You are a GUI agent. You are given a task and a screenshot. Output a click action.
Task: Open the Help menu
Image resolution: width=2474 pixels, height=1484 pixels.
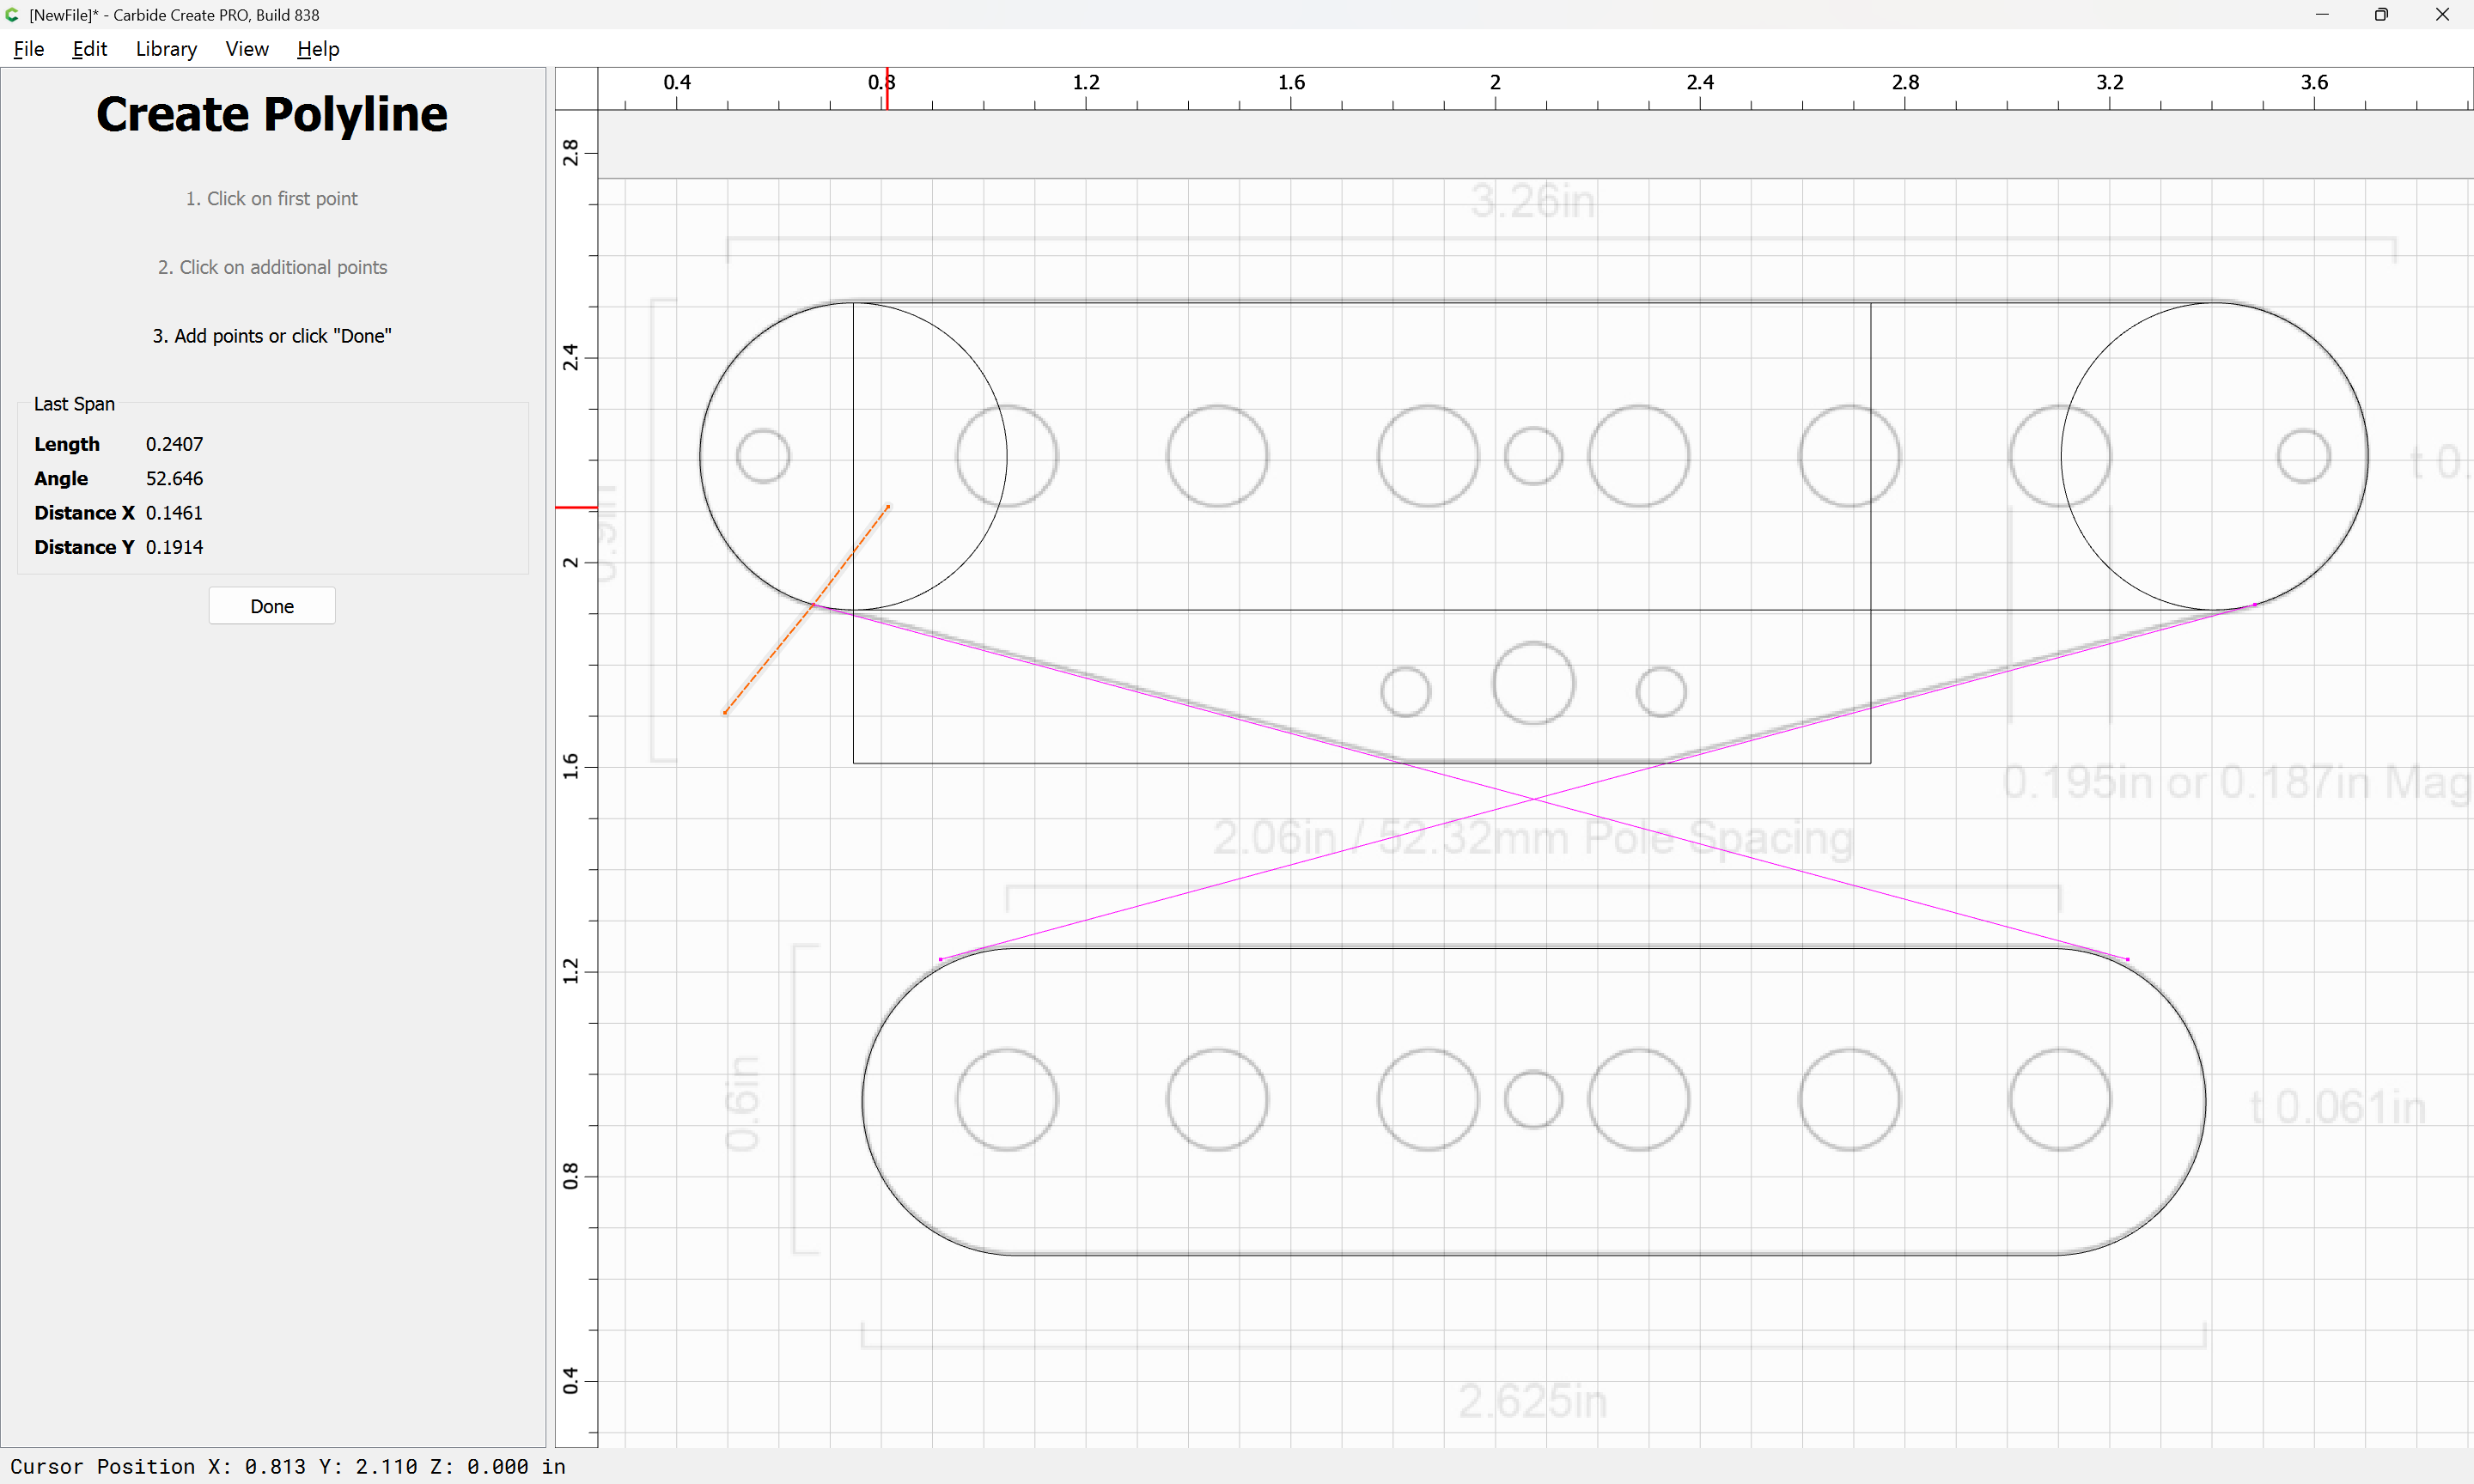(x=318, y=49)
